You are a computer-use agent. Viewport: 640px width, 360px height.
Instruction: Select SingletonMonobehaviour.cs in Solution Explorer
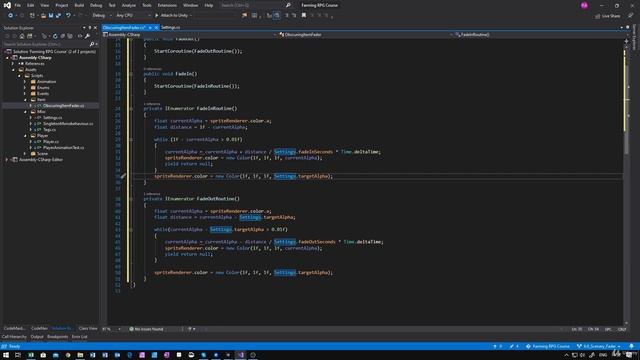[68, 124]
